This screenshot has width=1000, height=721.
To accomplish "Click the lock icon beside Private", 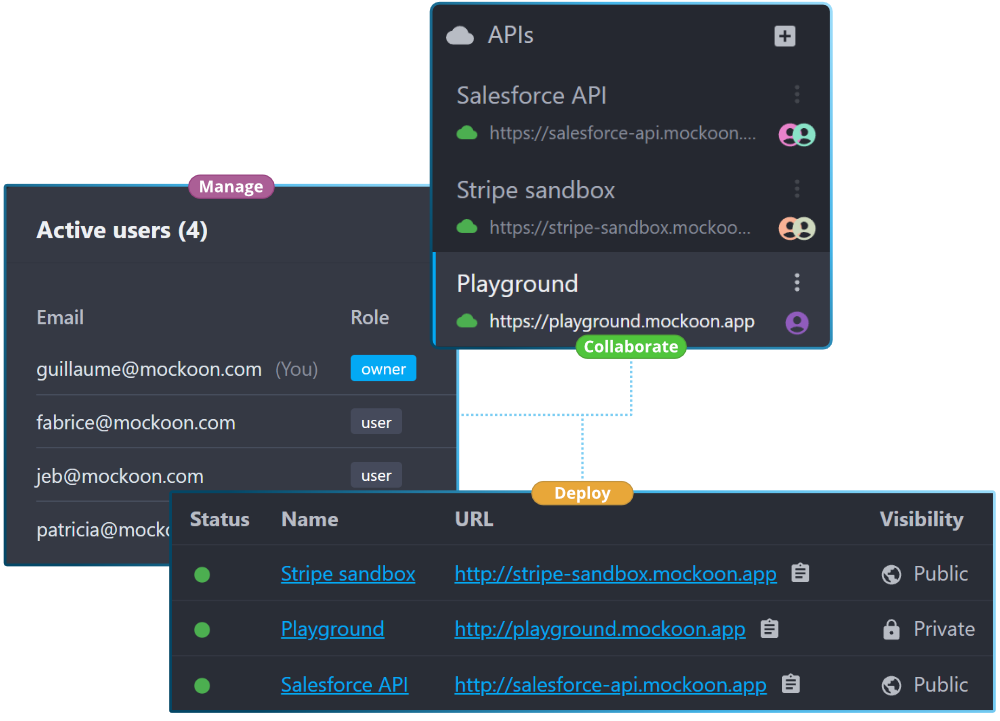I will pyautogui.click(x=891, y=629).
